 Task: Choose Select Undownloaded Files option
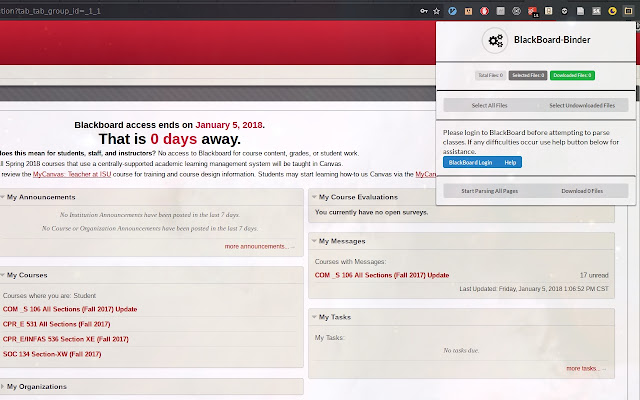coord(582,105)
